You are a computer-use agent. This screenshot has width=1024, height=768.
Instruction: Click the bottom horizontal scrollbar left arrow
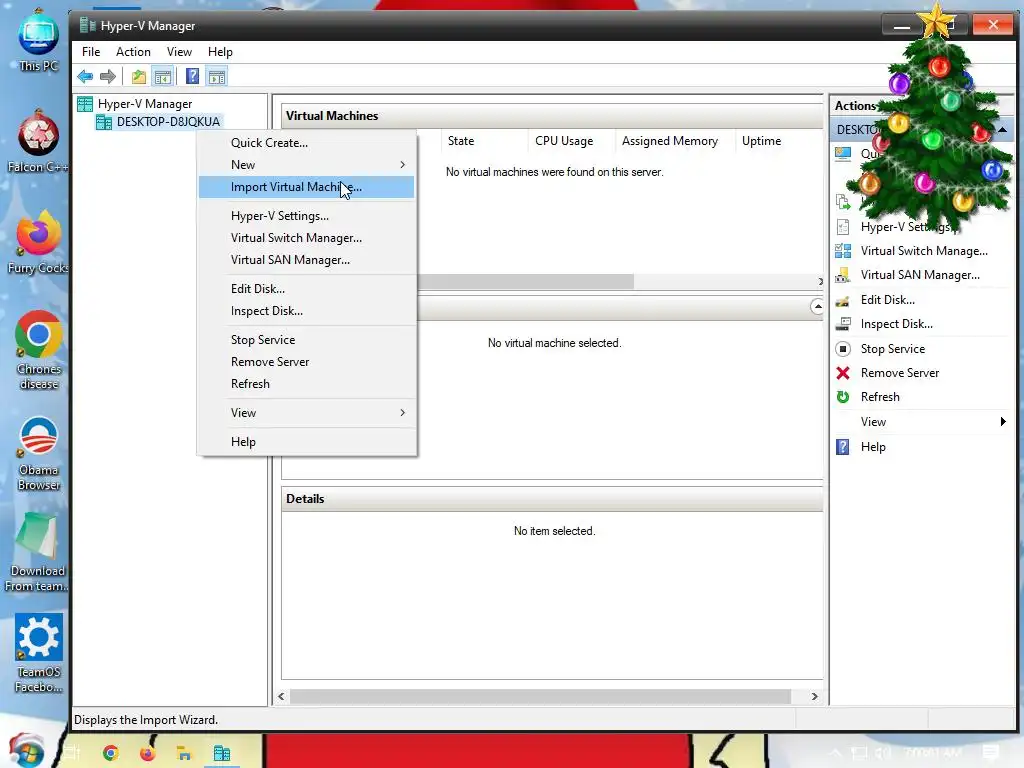tap(281, 697)
